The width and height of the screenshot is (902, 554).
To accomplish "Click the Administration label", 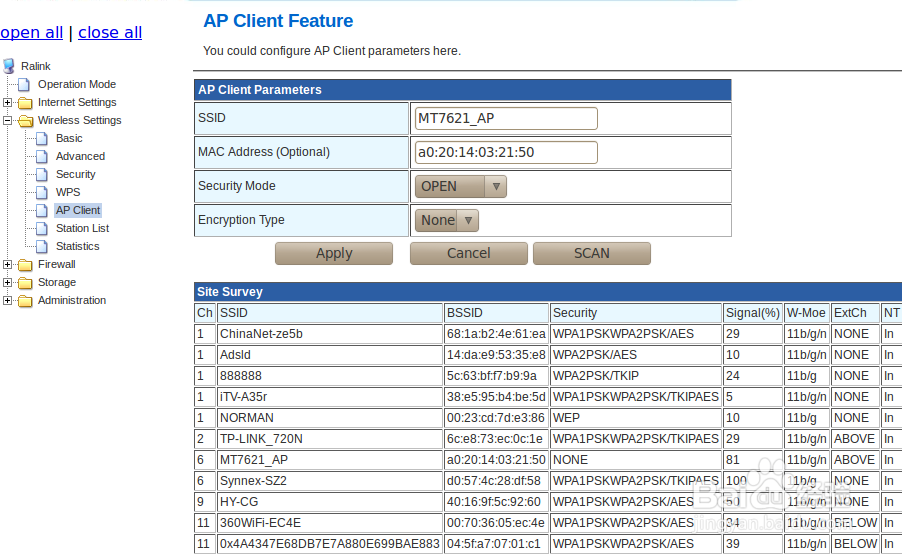I will pyautogui.click(x=72, y=300).
